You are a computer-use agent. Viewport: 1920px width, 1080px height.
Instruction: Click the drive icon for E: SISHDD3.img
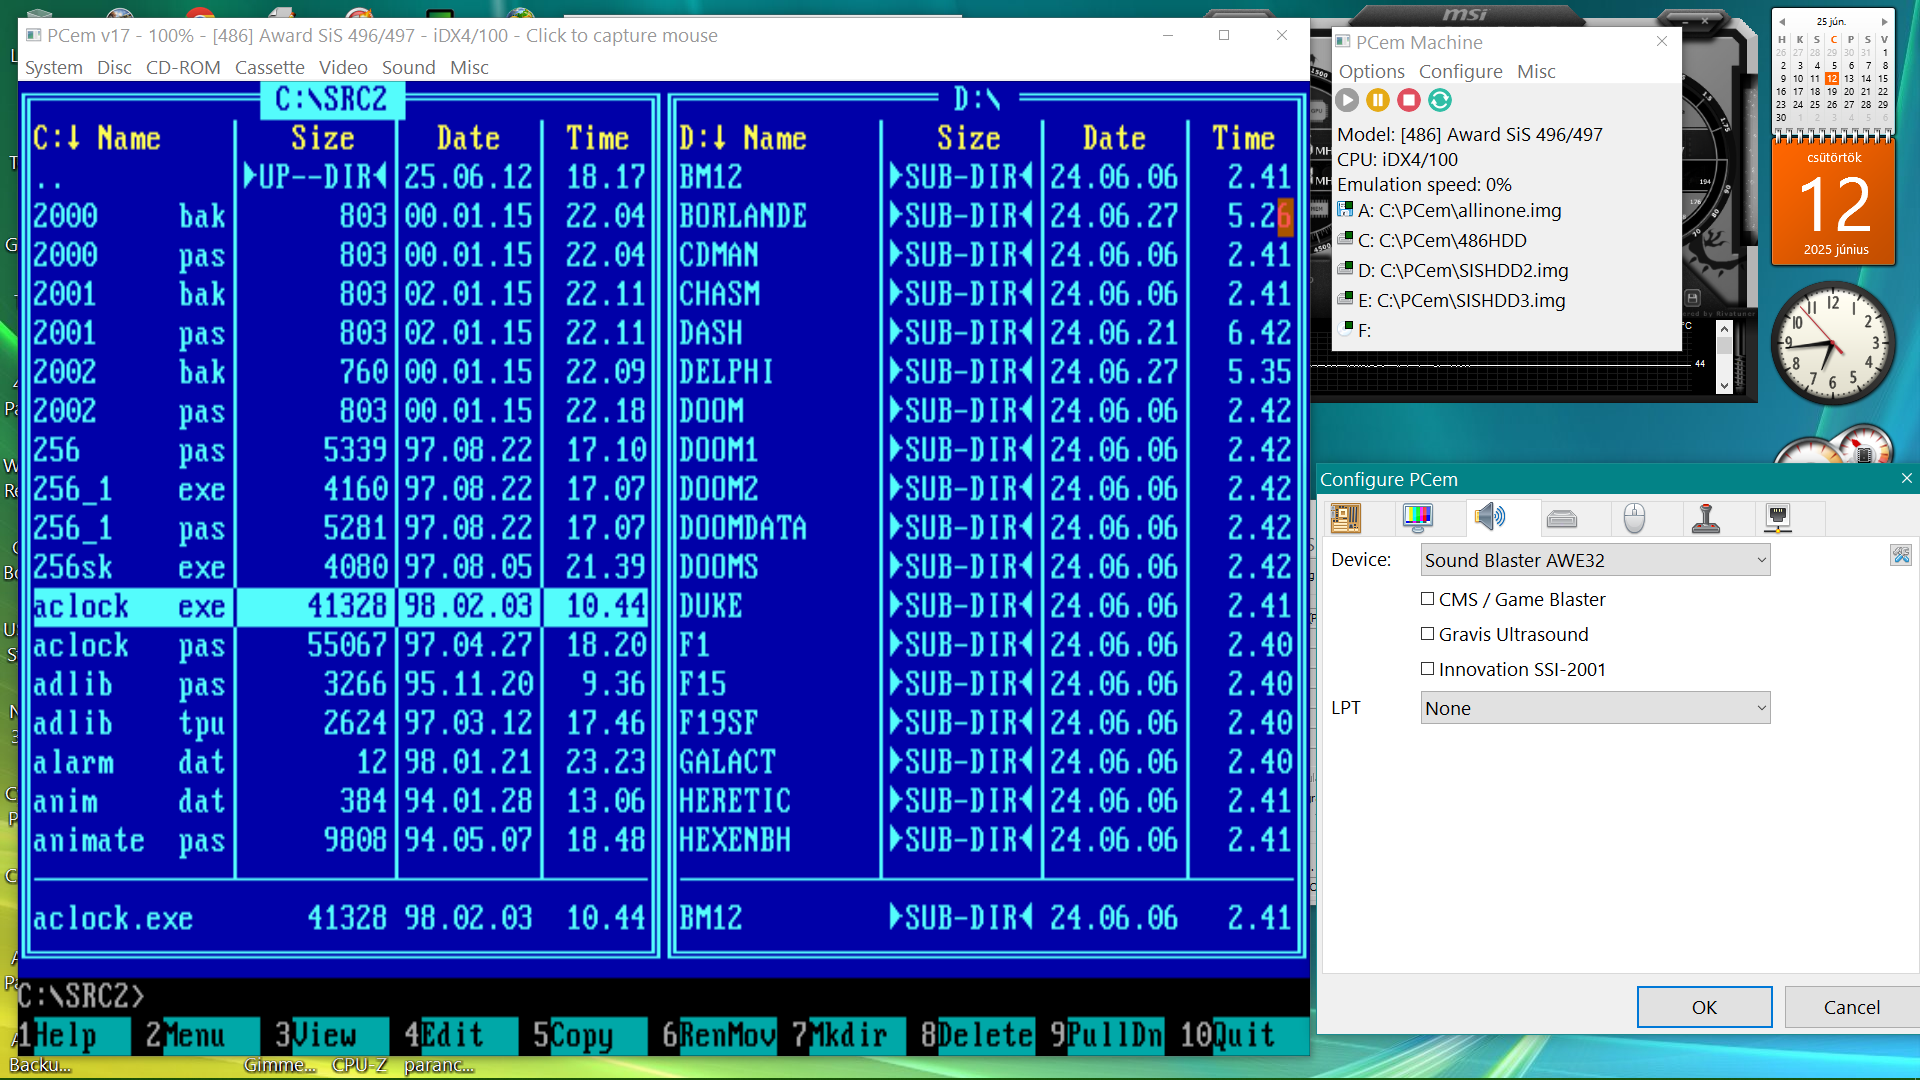[x=1346, y=300]
